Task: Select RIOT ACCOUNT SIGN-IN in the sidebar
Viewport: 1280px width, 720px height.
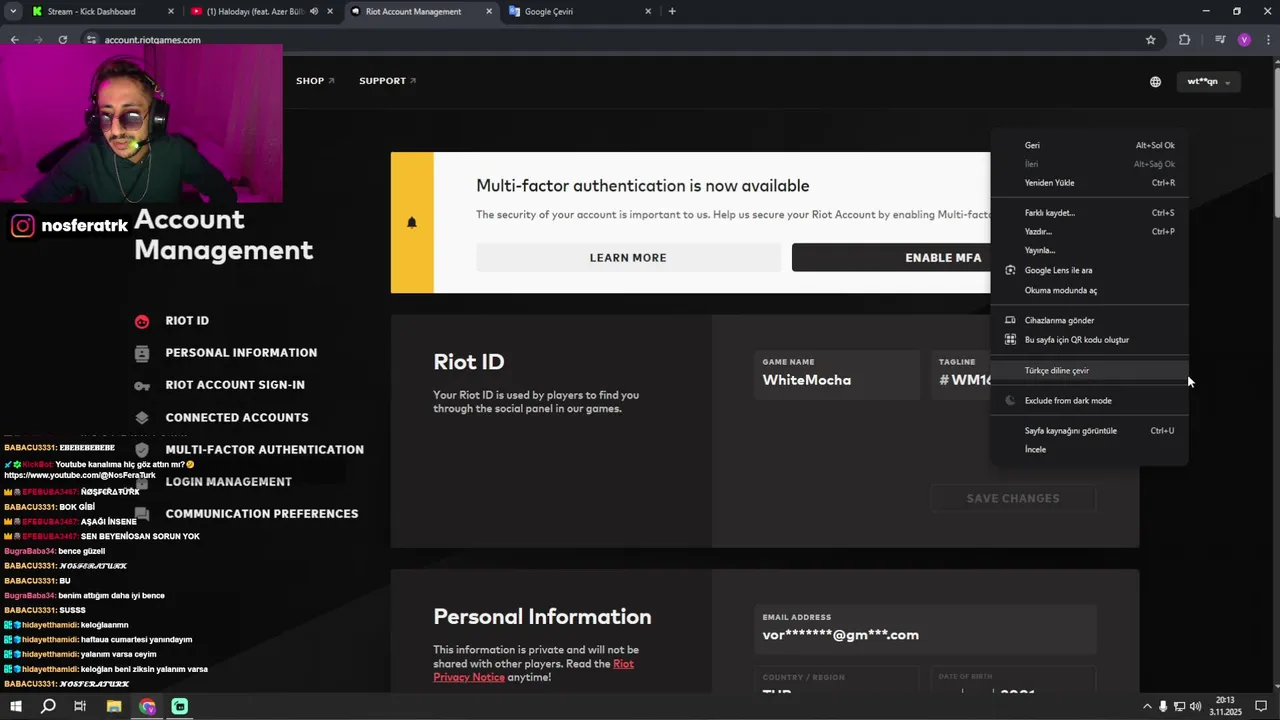Action: click(235, 385)
